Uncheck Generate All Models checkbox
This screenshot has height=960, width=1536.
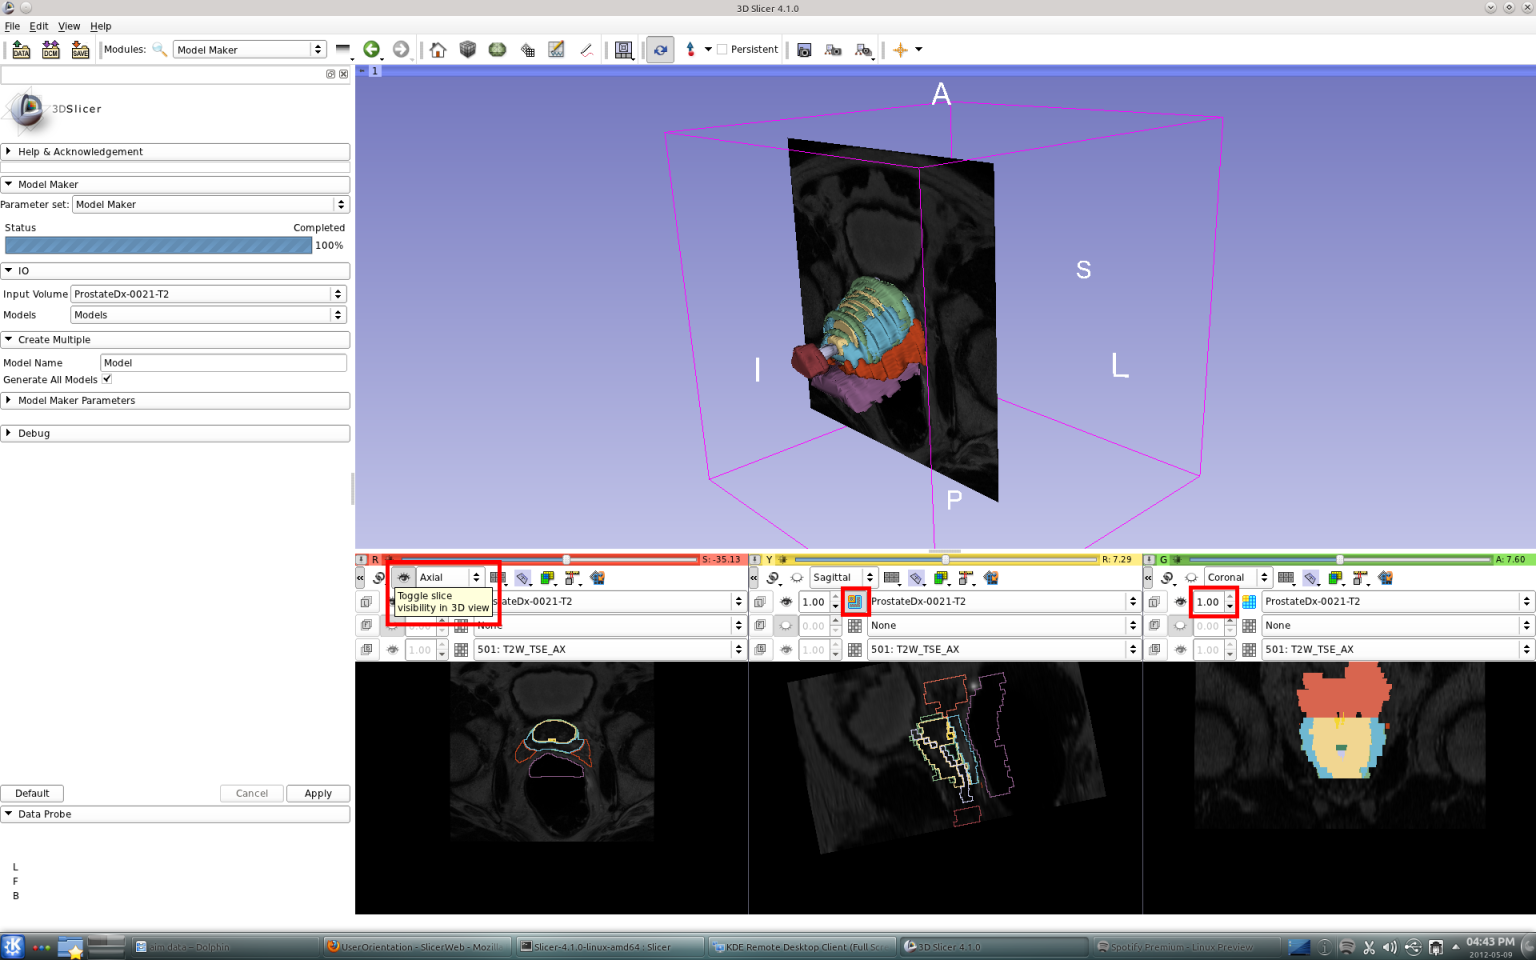(x=107, y=379)
